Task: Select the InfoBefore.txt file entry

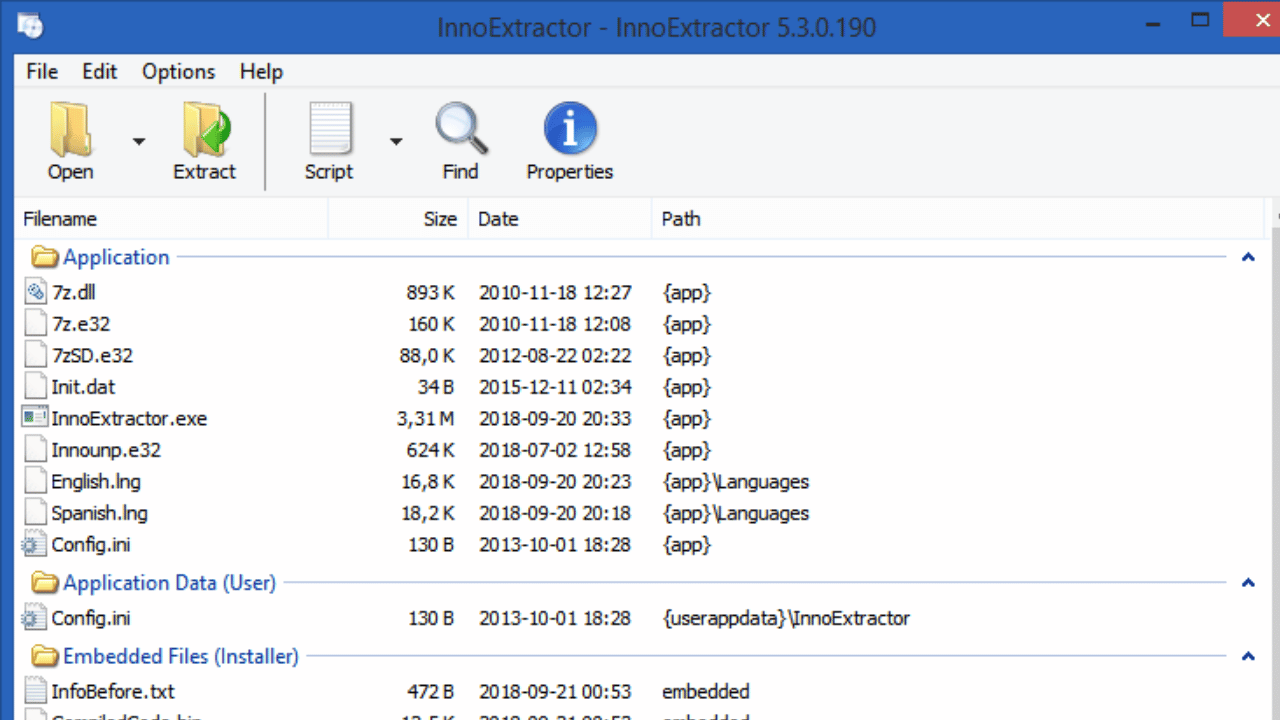Action: [113, 691]
